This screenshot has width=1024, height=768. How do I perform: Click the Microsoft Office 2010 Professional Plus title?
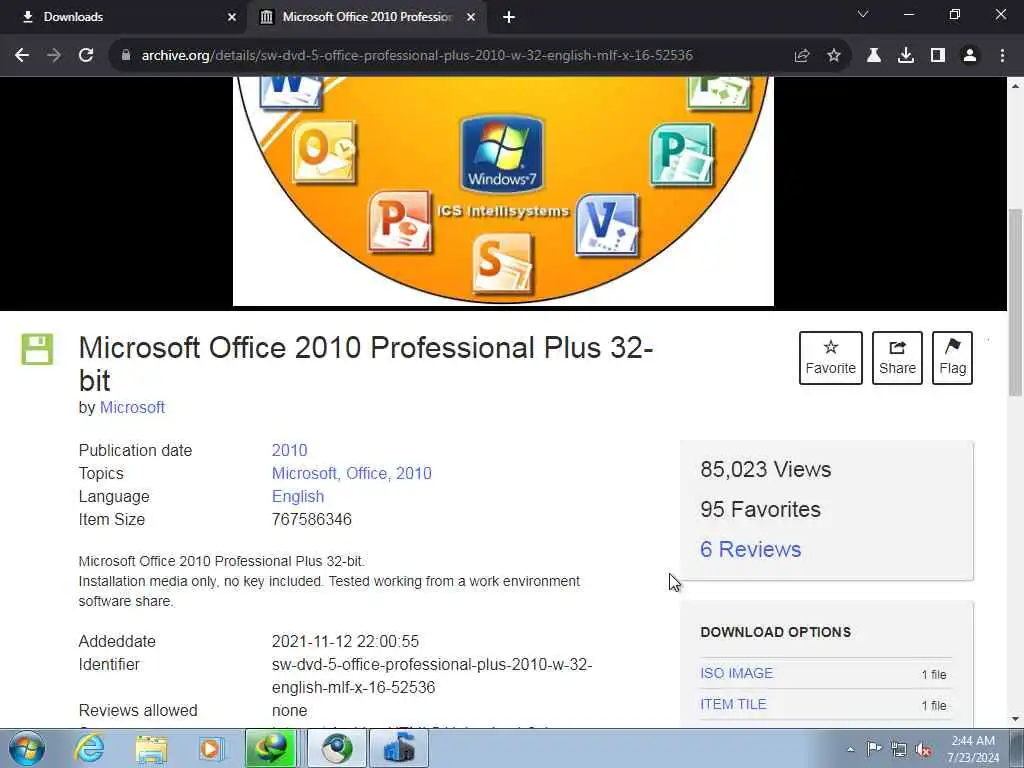pyautogui.click(x=366, y=363)
